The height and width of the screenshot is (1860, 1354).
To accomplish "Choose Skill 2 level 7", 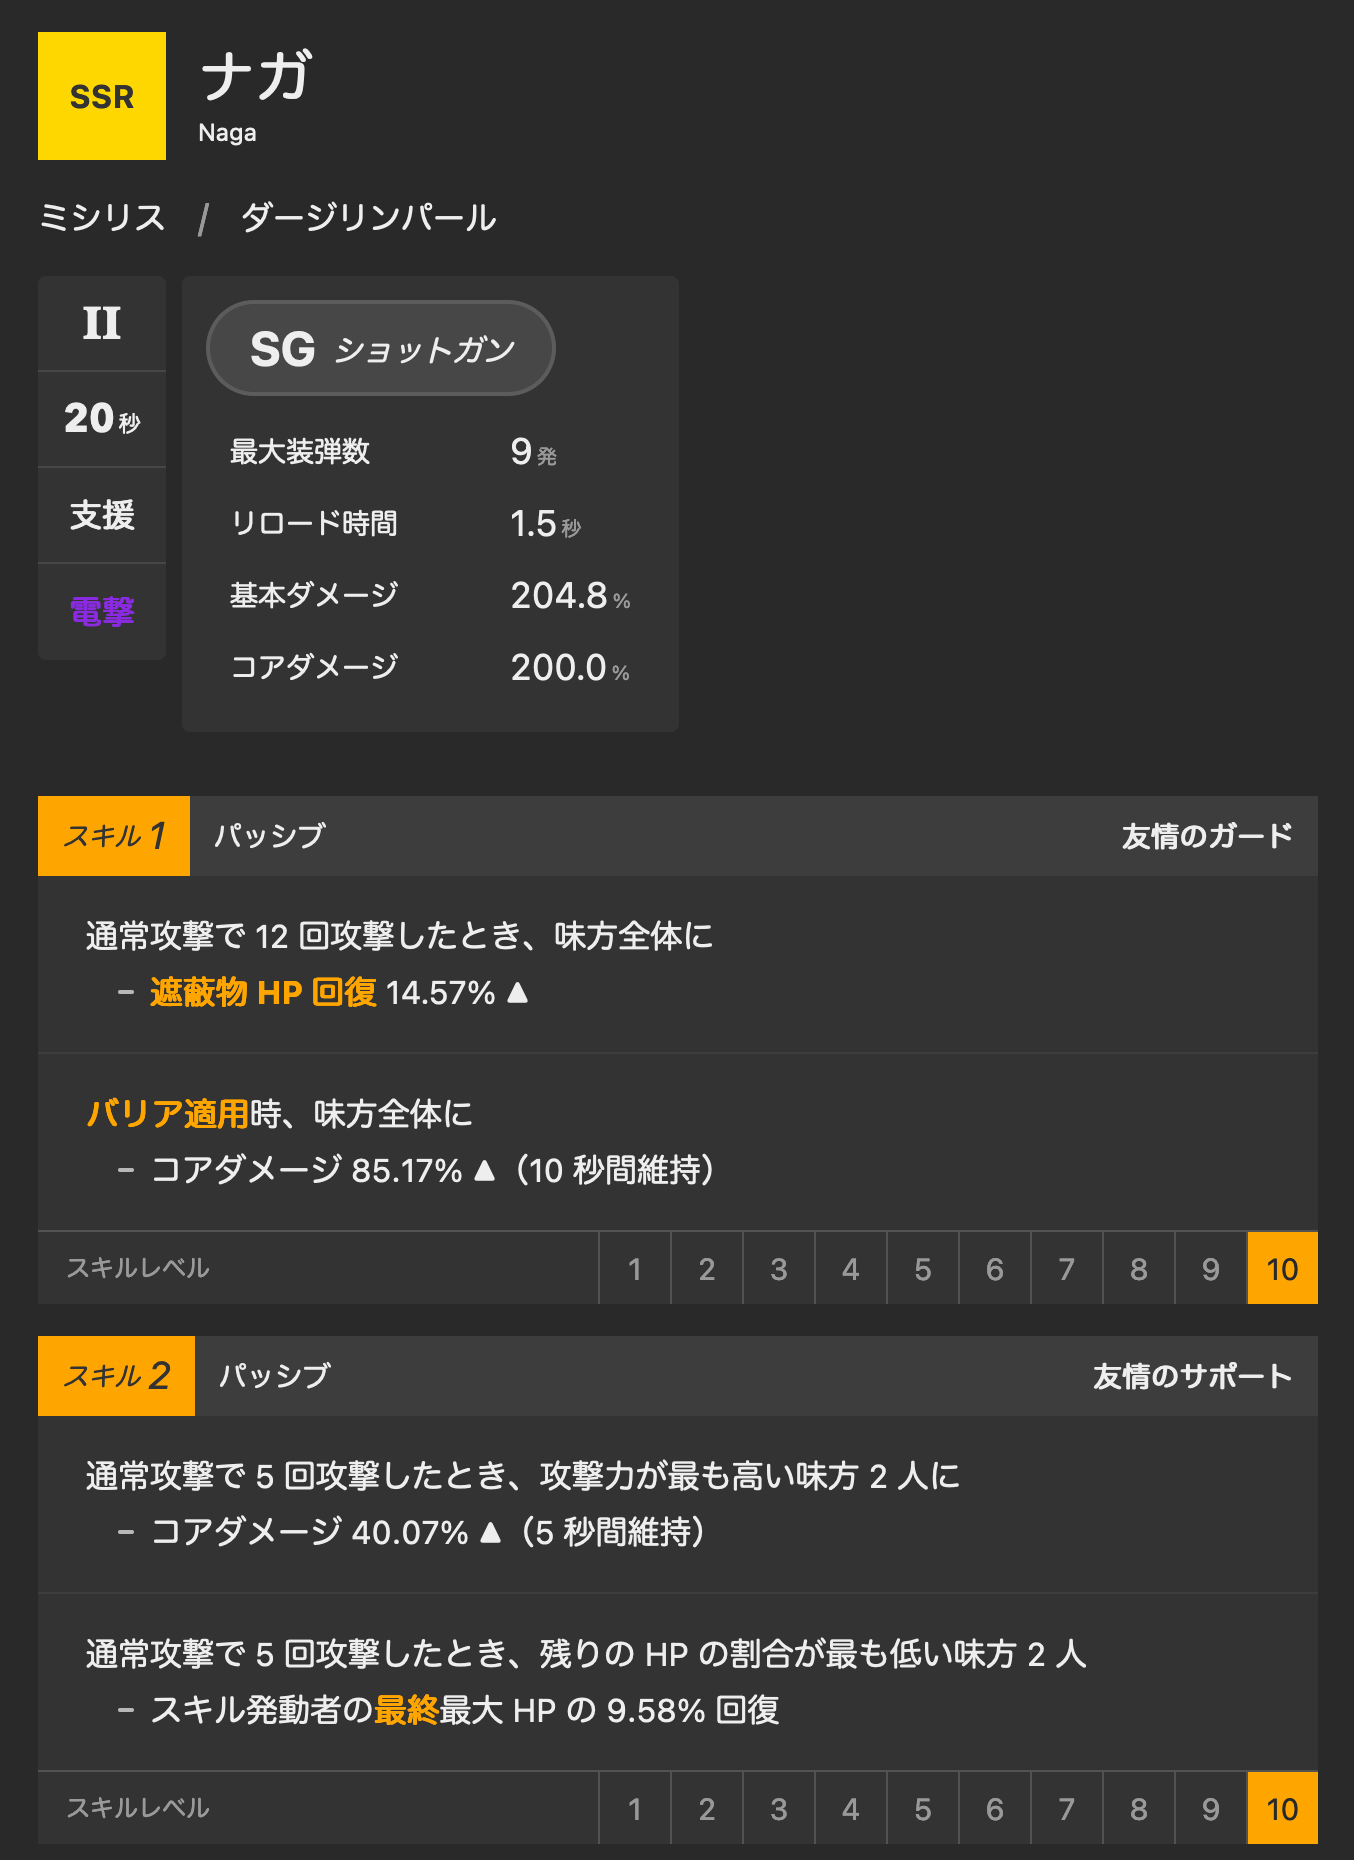I will click(1067, 1809).
